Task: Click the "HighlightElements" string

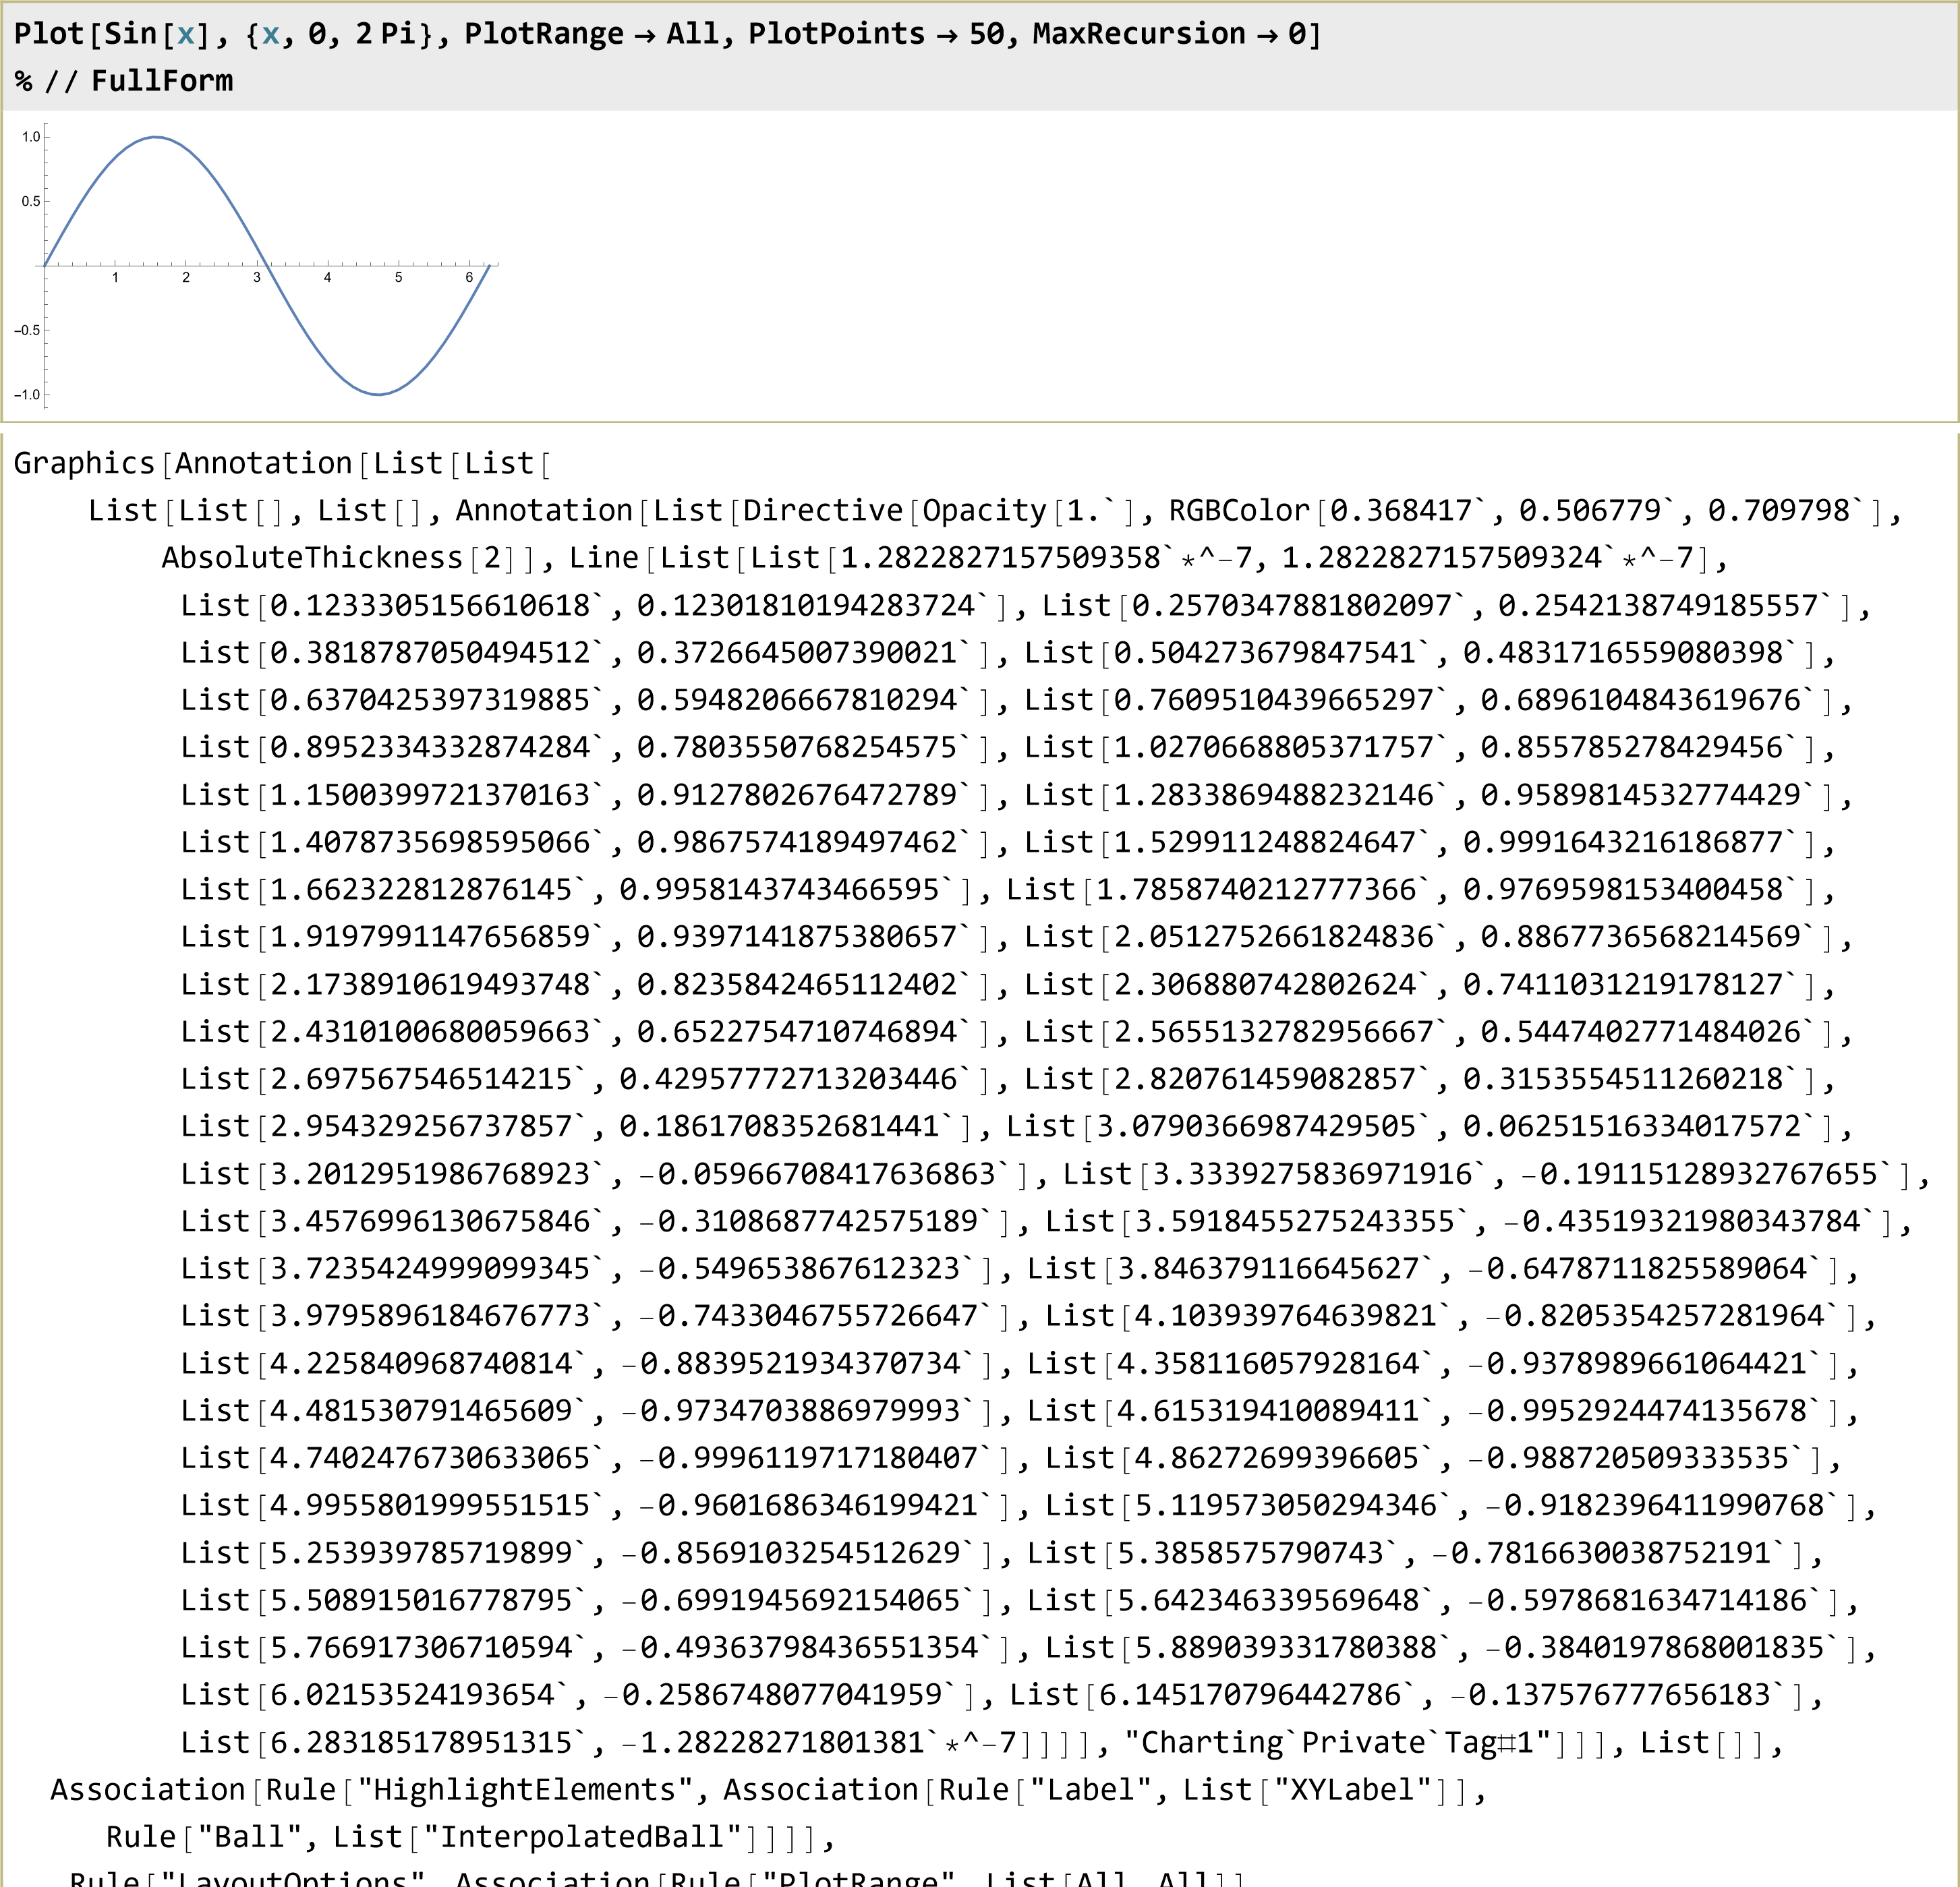Action: point(525,1789)
